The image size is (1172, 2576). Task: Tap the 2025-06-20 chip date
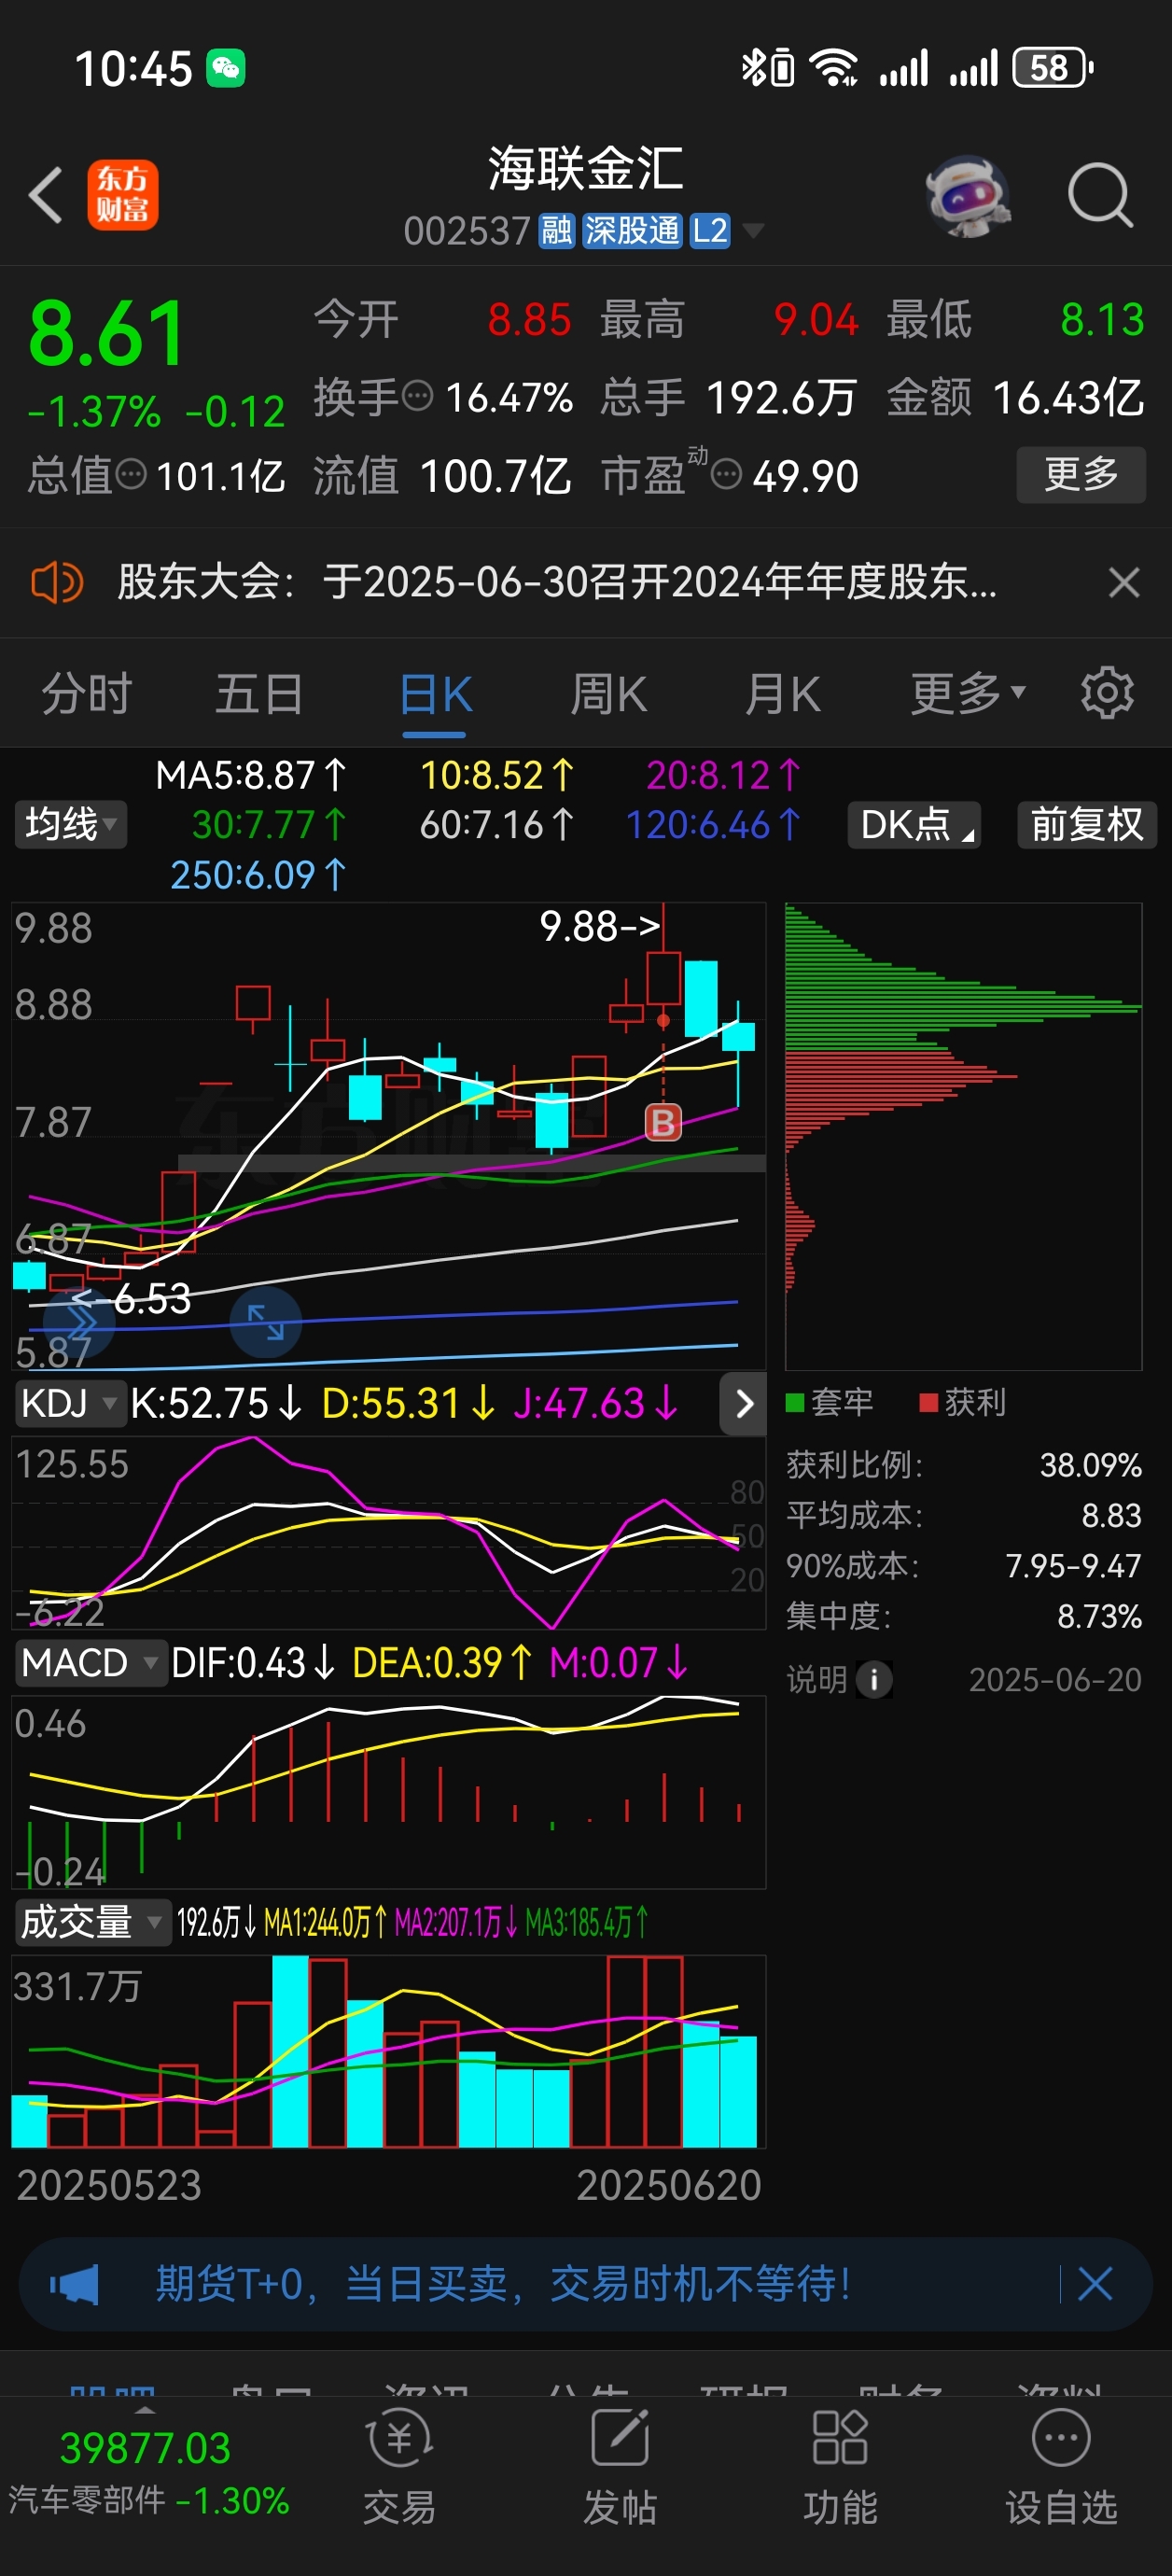coord(1055,1680)
